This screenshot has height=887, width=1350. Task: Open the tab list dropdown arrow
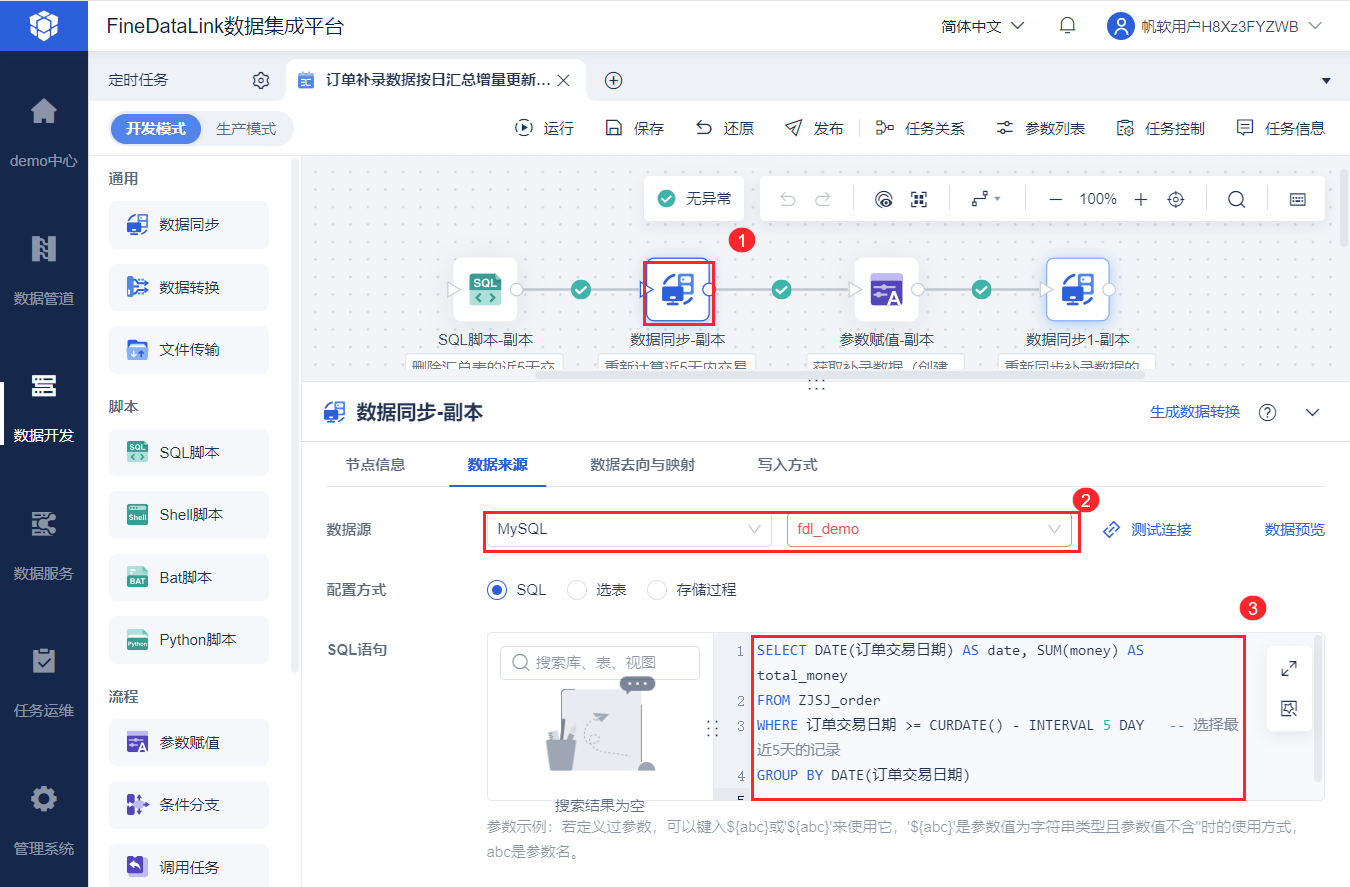[1327, 80]
